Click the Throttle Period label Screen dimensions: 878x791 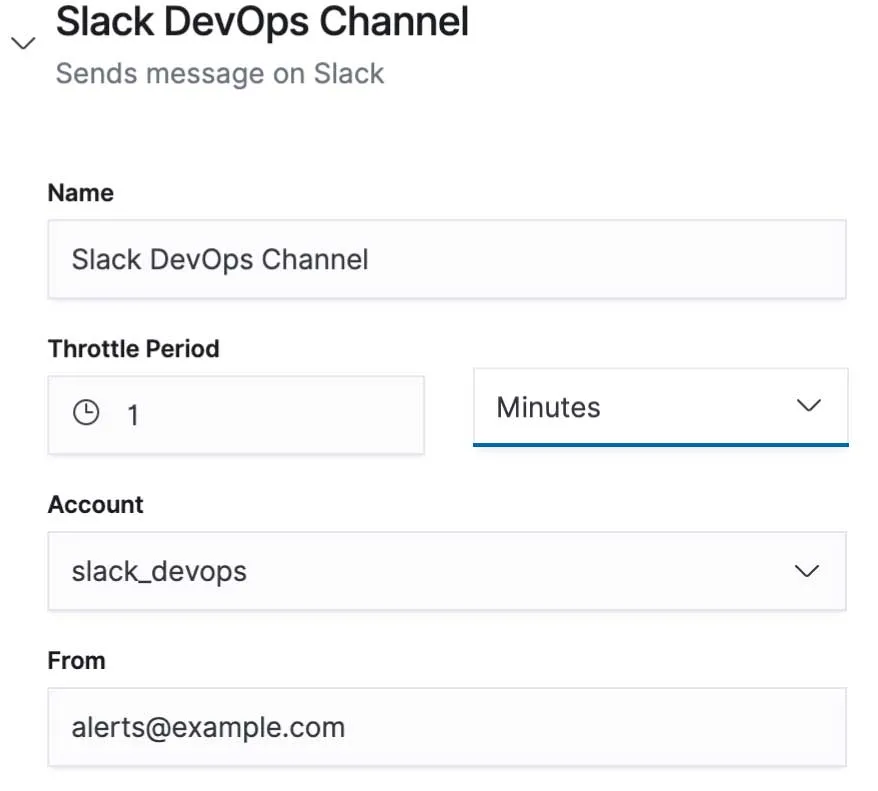(134, 349)
